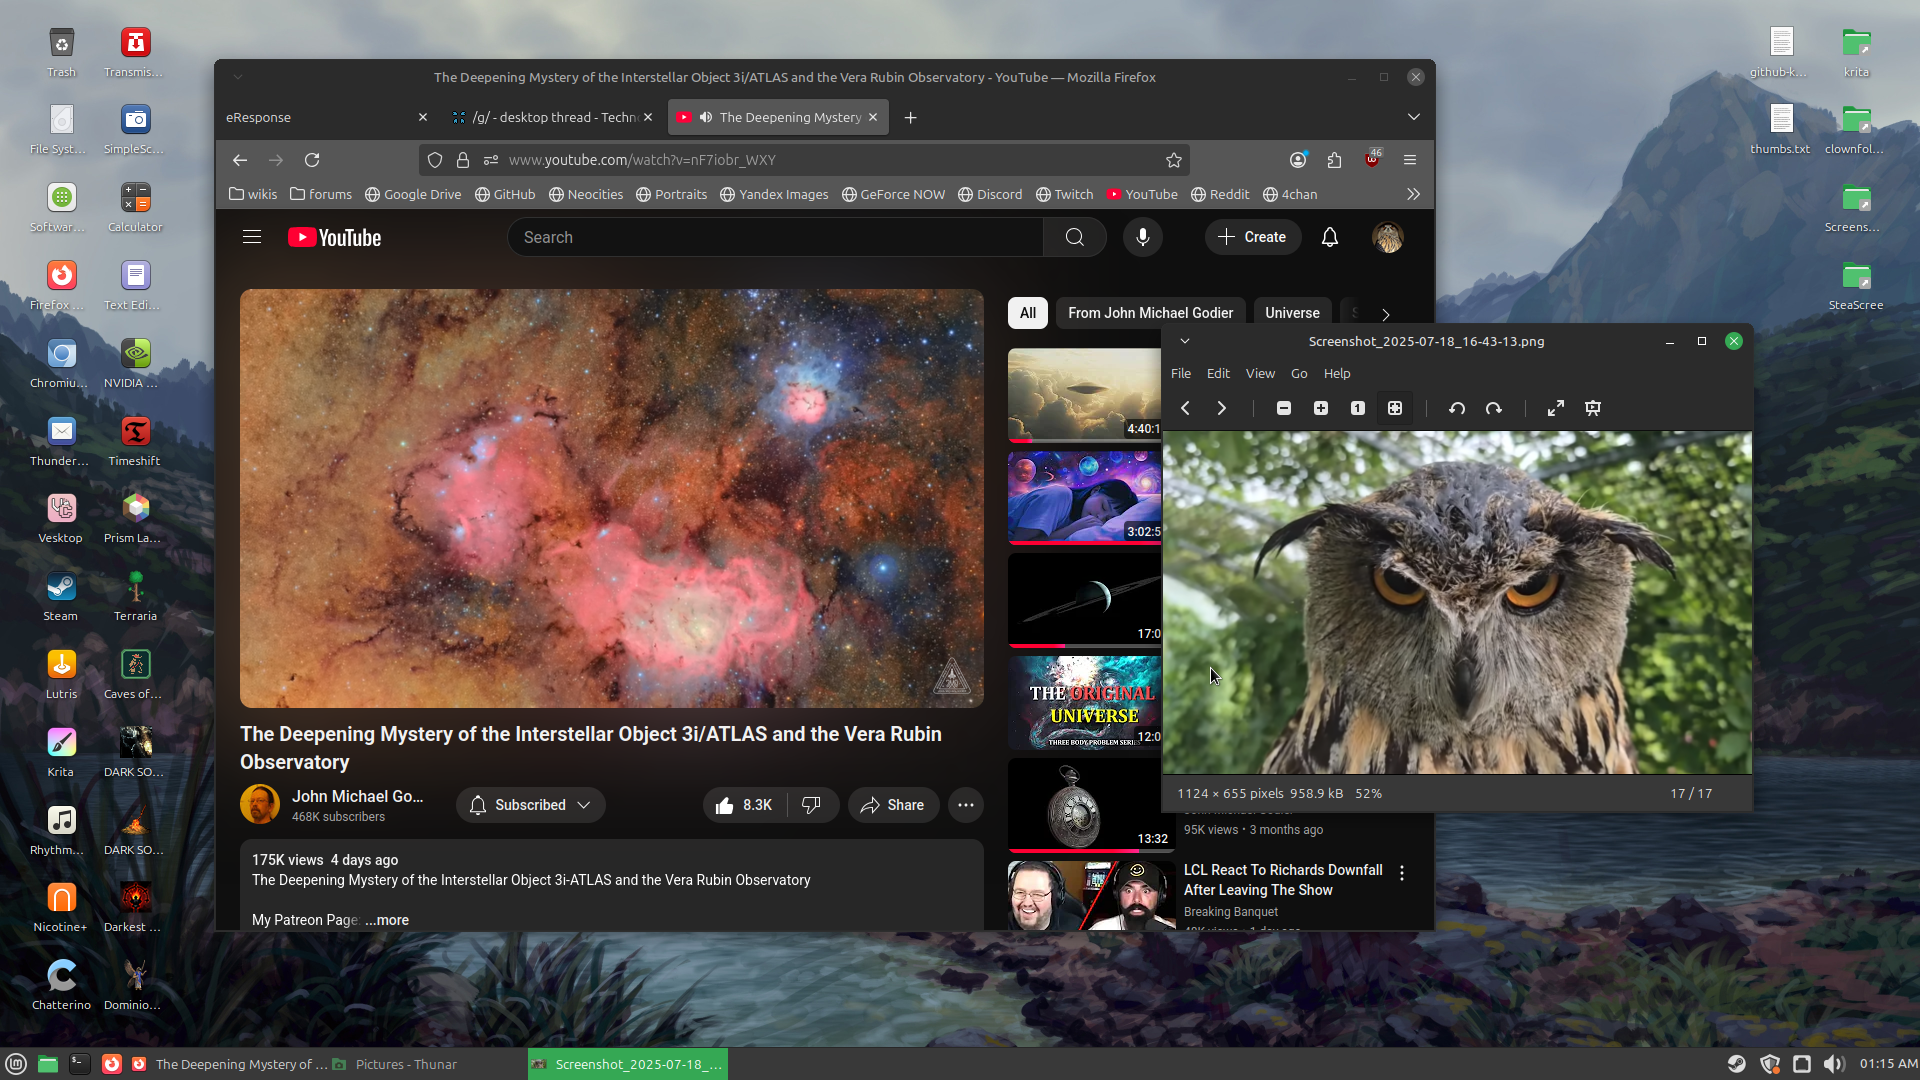This screenshot has height=1080, width=1920.
Task: Click the YouTube search magnifier button
Action: point(1075,237)
